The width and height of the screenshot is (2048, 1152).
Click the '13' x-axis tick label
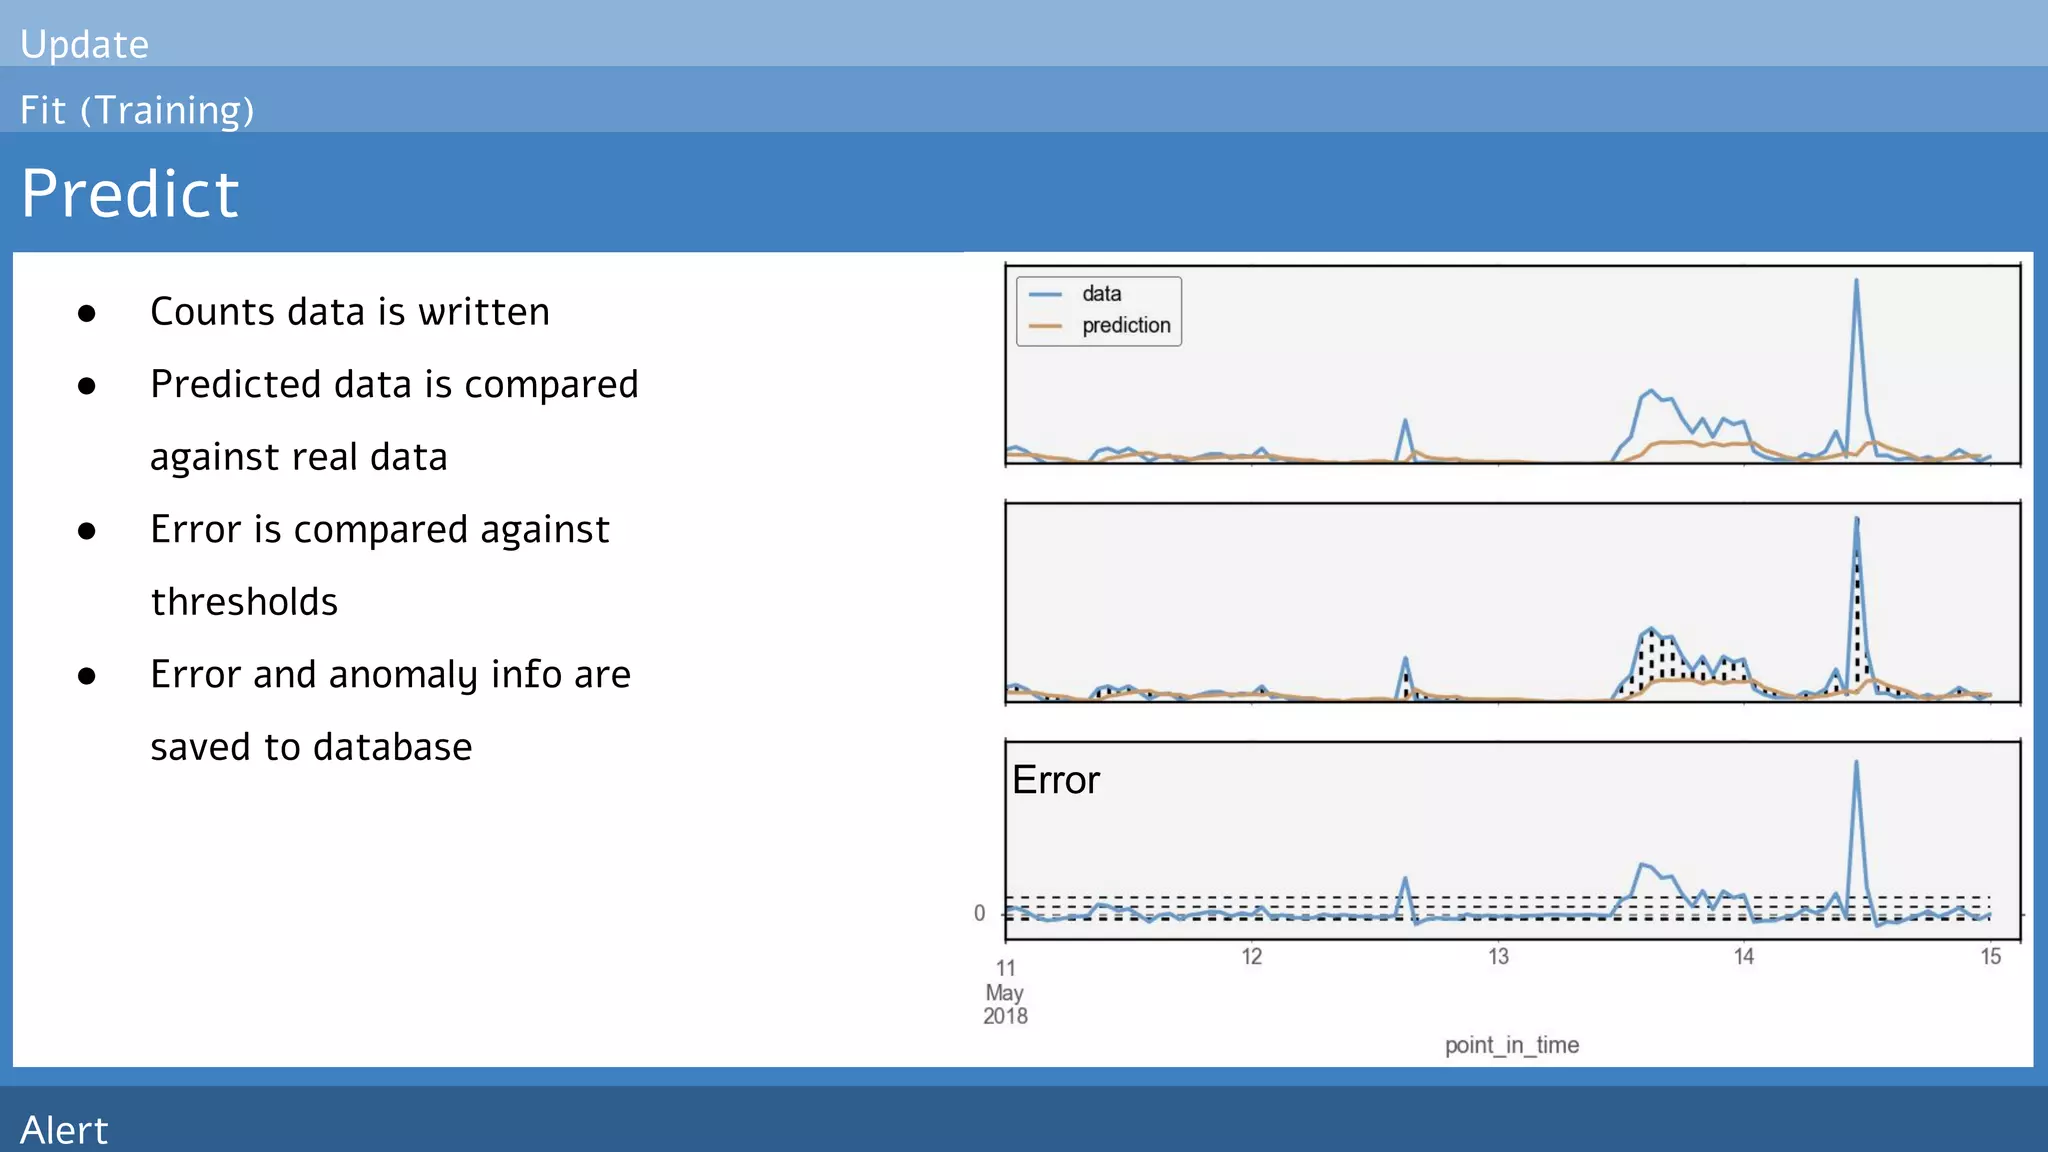tap(1498, 957)
